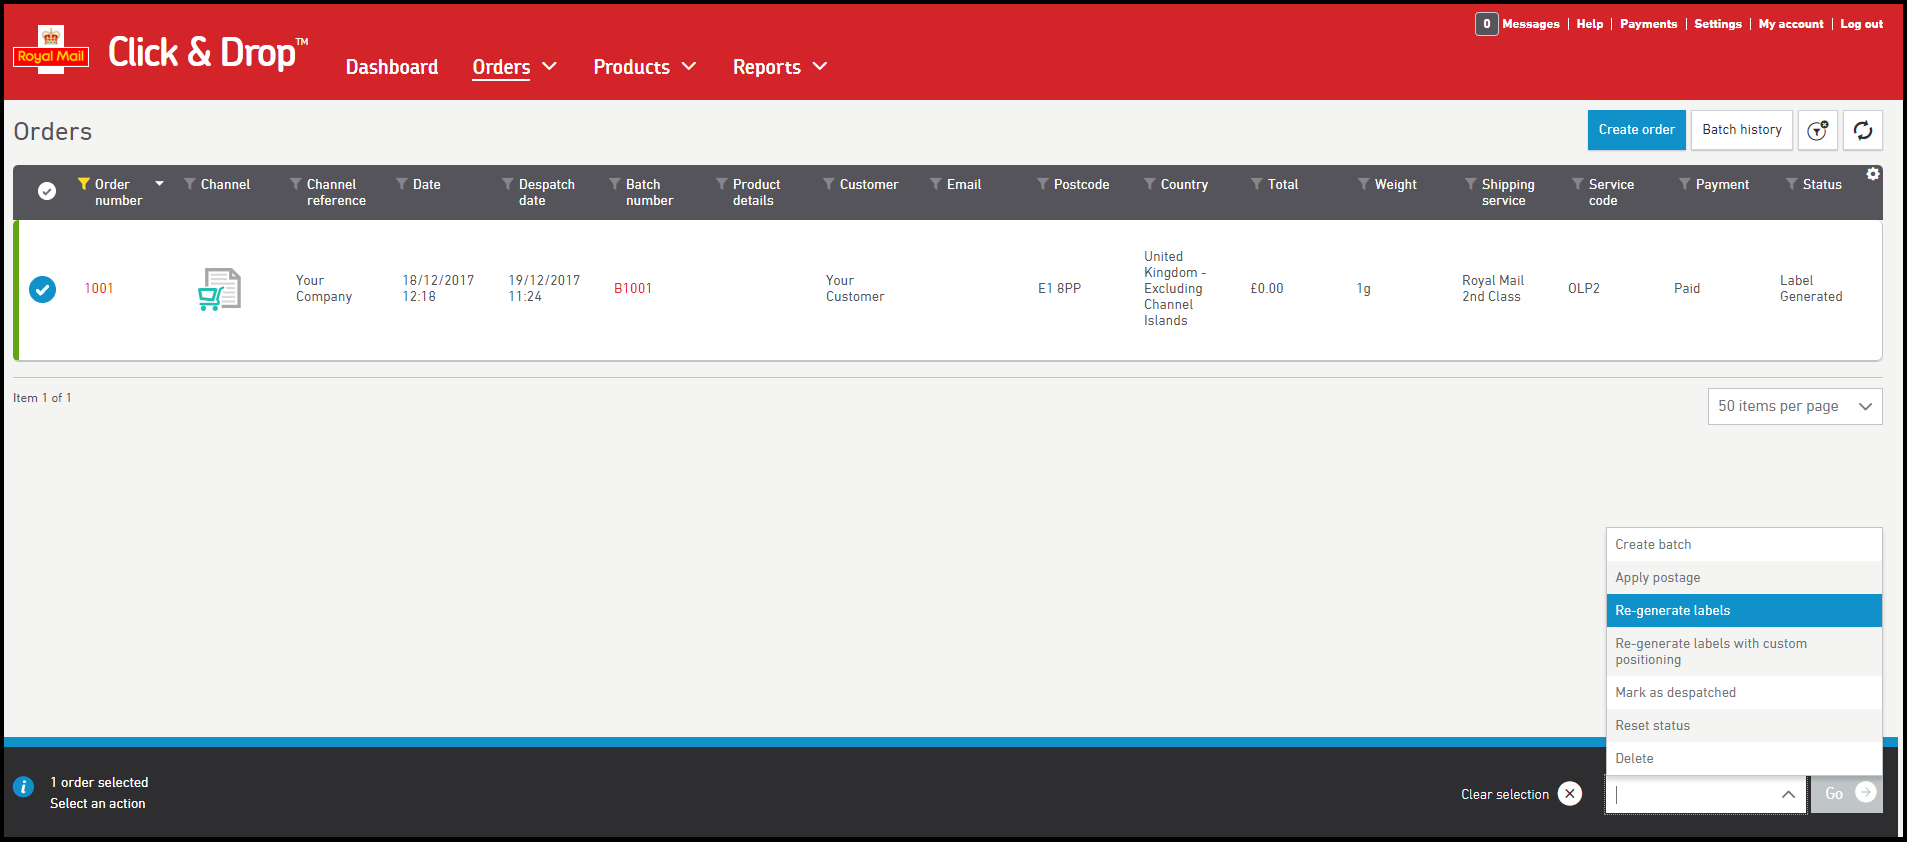The width and height of the screenshot is (1907, 842).
Task: Click the info icon beside order selected
Action: point(23,787)
